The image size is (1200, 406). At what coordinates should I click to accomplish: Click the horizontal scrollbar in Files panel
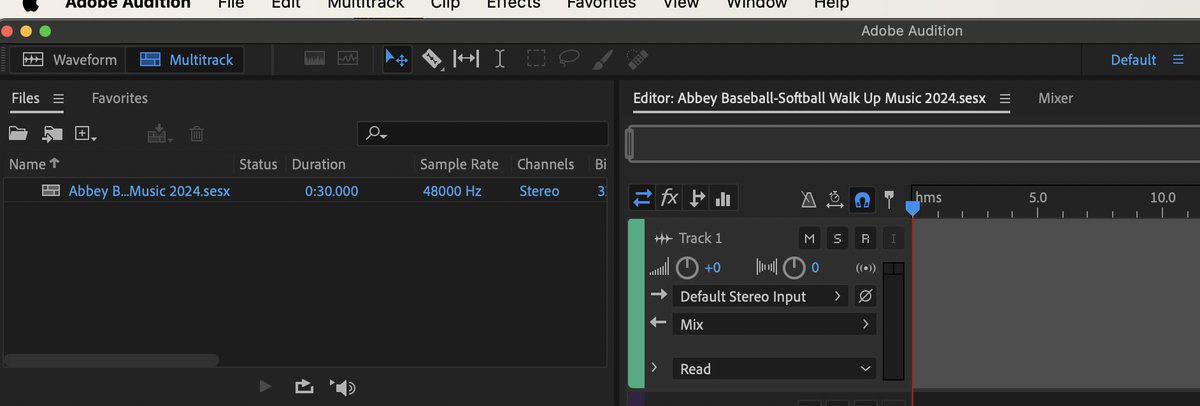pos(110,360)
